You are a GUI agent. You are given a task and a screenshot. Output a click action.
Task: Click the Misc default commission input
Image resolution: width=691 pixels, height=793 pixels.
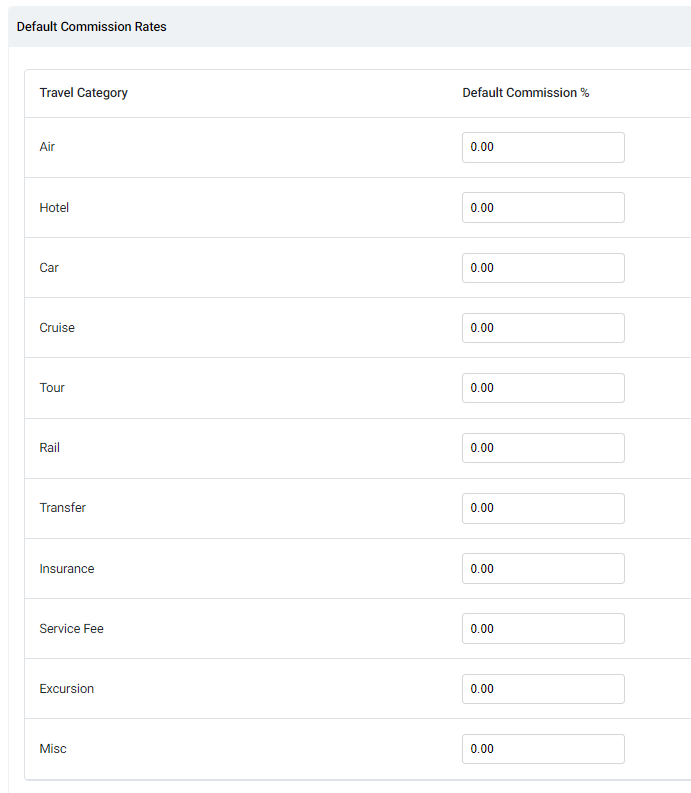click(x=543, y=748)
